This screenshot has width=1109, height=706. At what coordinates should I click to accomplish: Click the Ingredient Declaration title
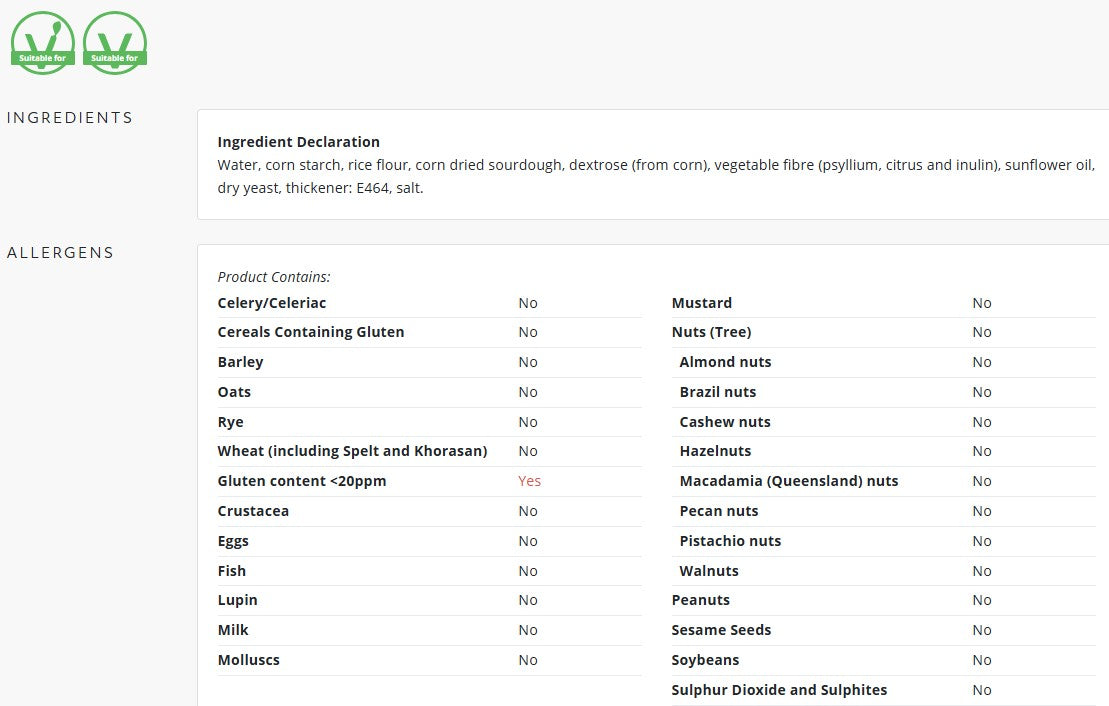(298, 141)
